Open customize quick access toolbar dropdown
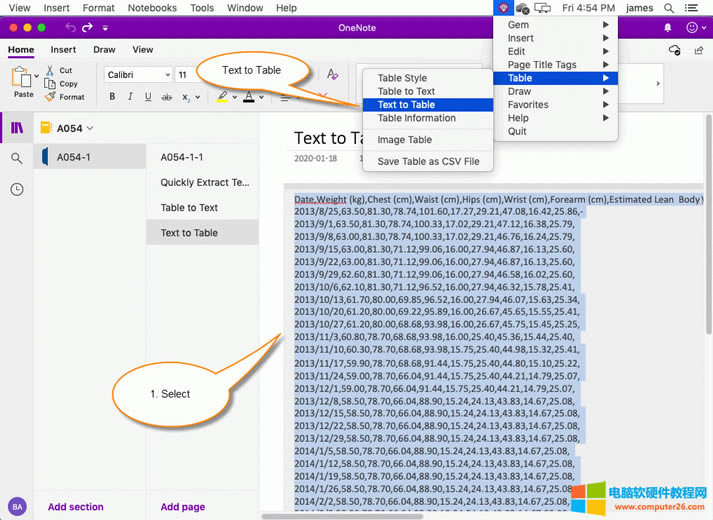 [x=105, y=28]
